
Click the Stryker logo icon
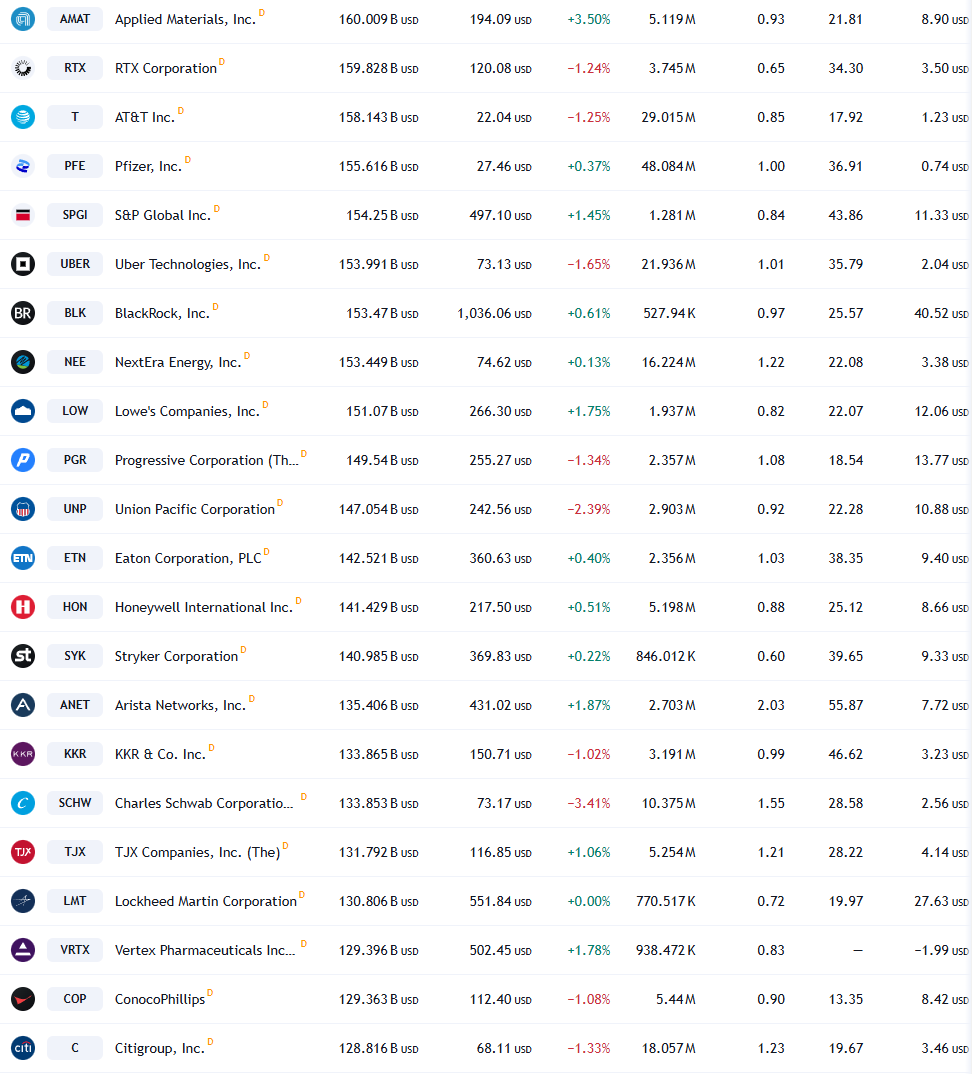tap(23, 655)
